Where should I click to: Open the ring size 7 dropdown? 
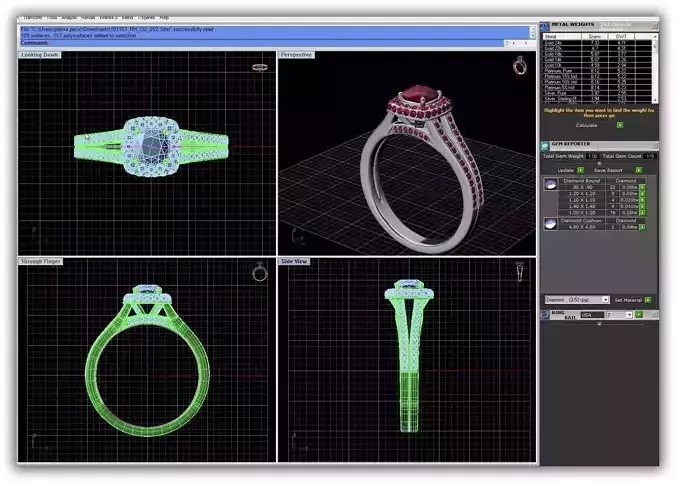629,315
